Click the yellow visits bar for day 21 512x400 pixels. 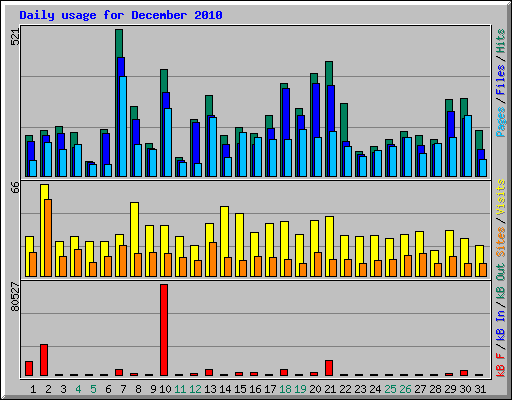(329, 238)
